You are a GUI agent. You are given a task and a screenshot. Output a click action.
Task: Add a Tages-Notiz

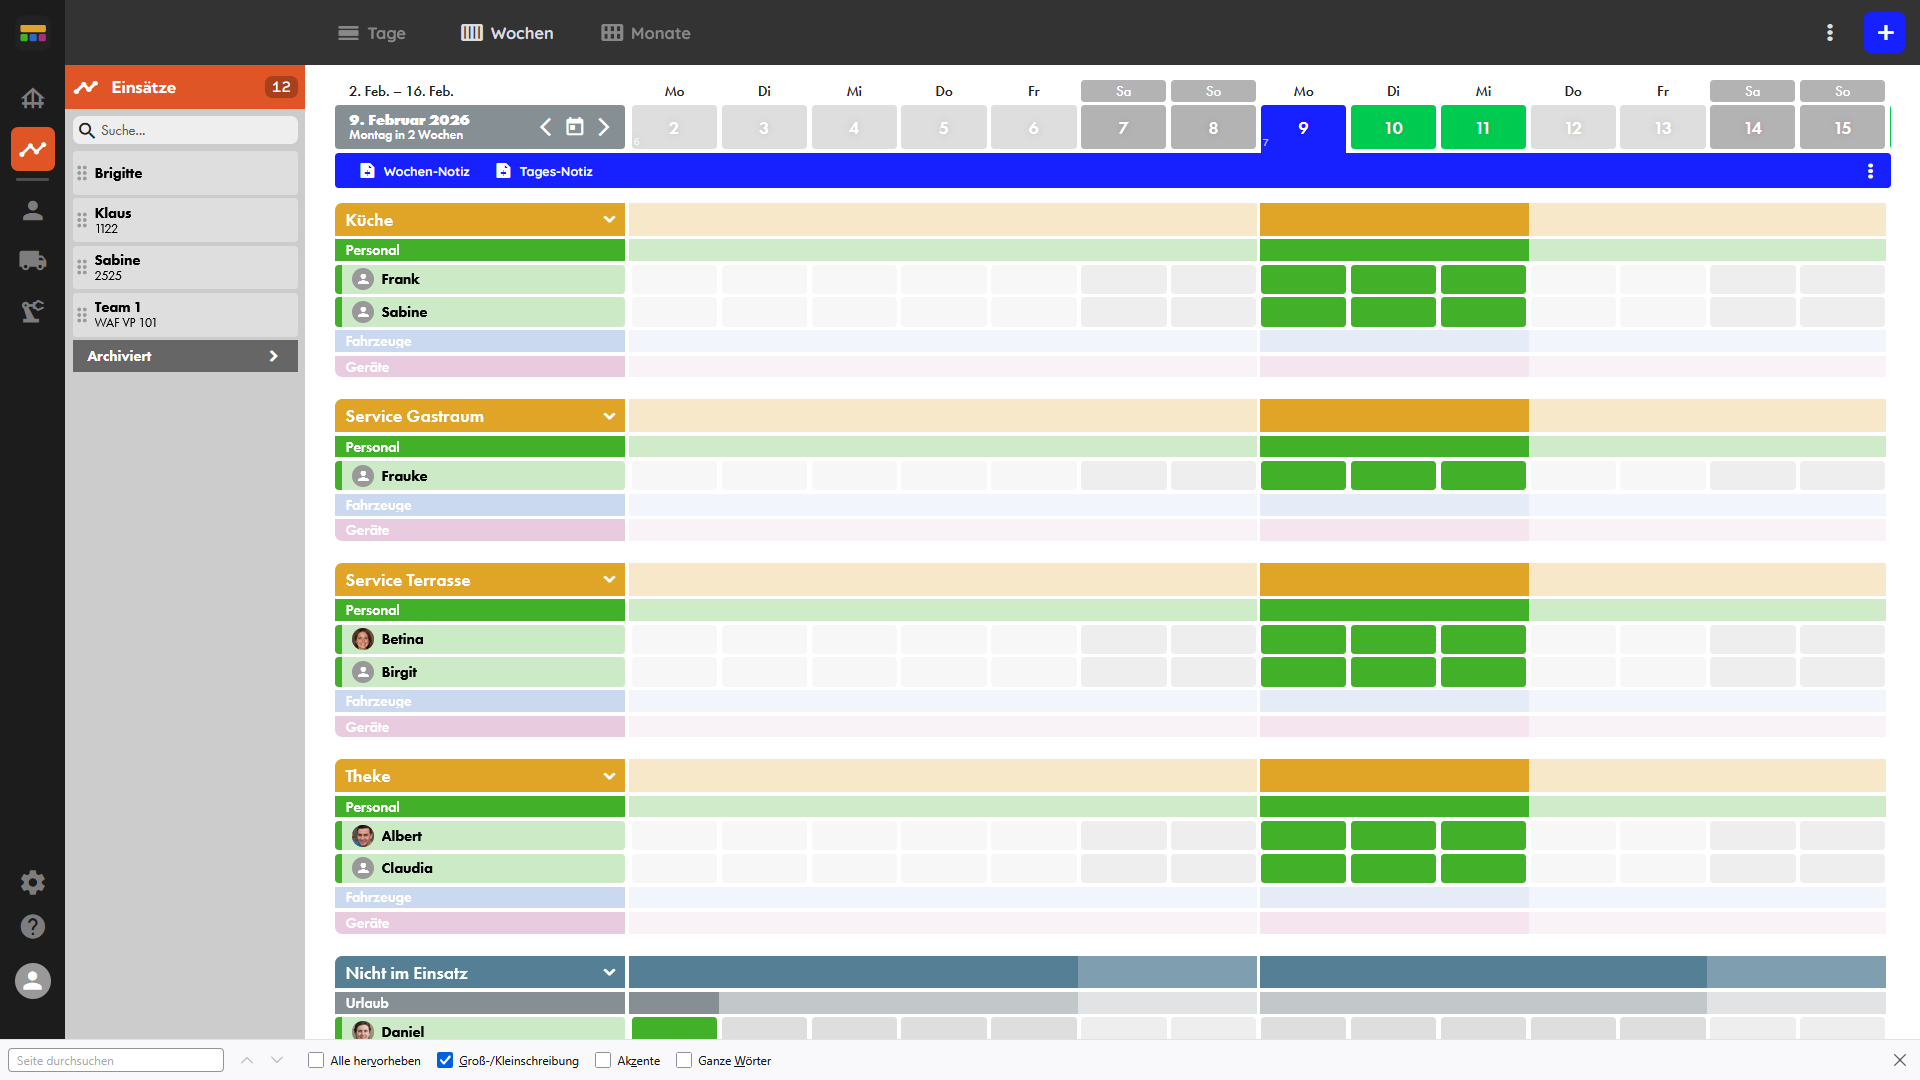click(x=545, y=171)
